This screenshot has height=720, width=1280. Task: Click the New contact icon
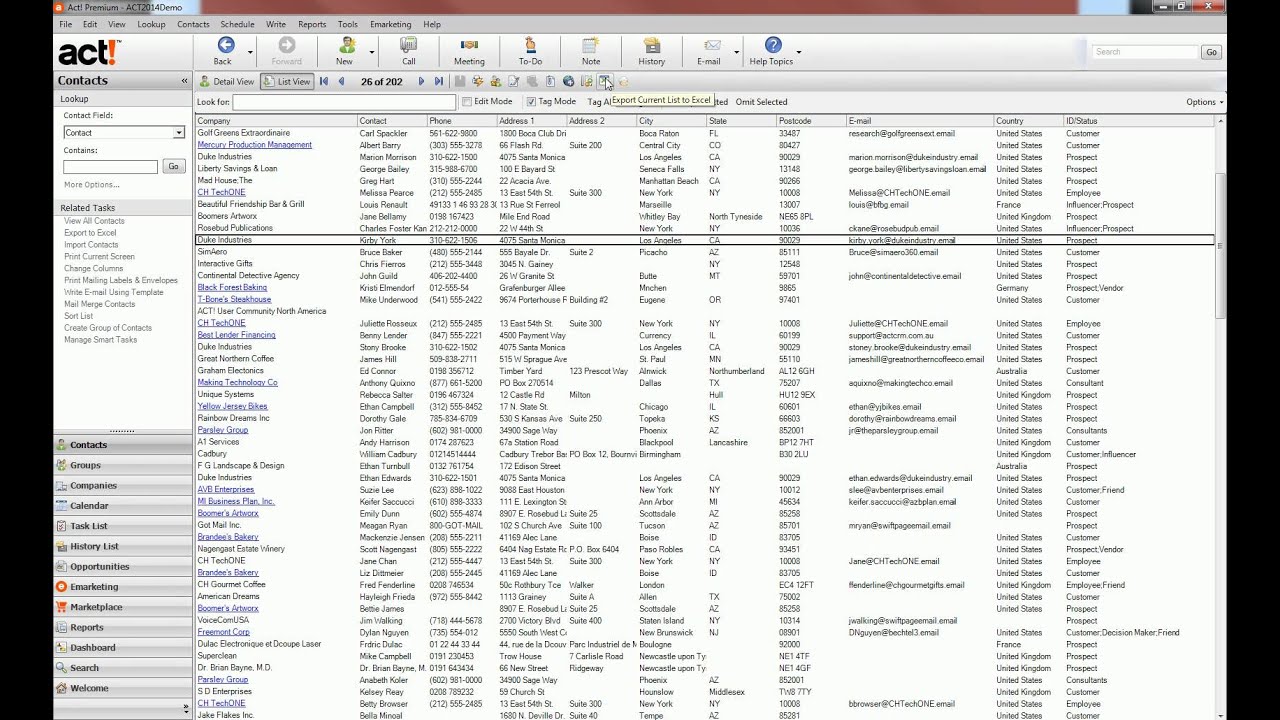pyautogui.click(x=346, y=45)
